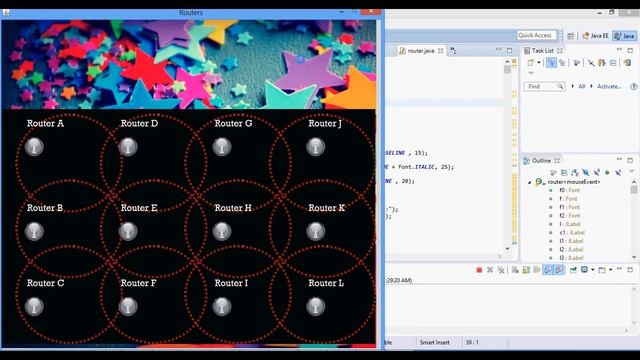The width and height of the screenshot is (640, 360).
Task: Maximize the Outline view
Action: tap(630, 160)
